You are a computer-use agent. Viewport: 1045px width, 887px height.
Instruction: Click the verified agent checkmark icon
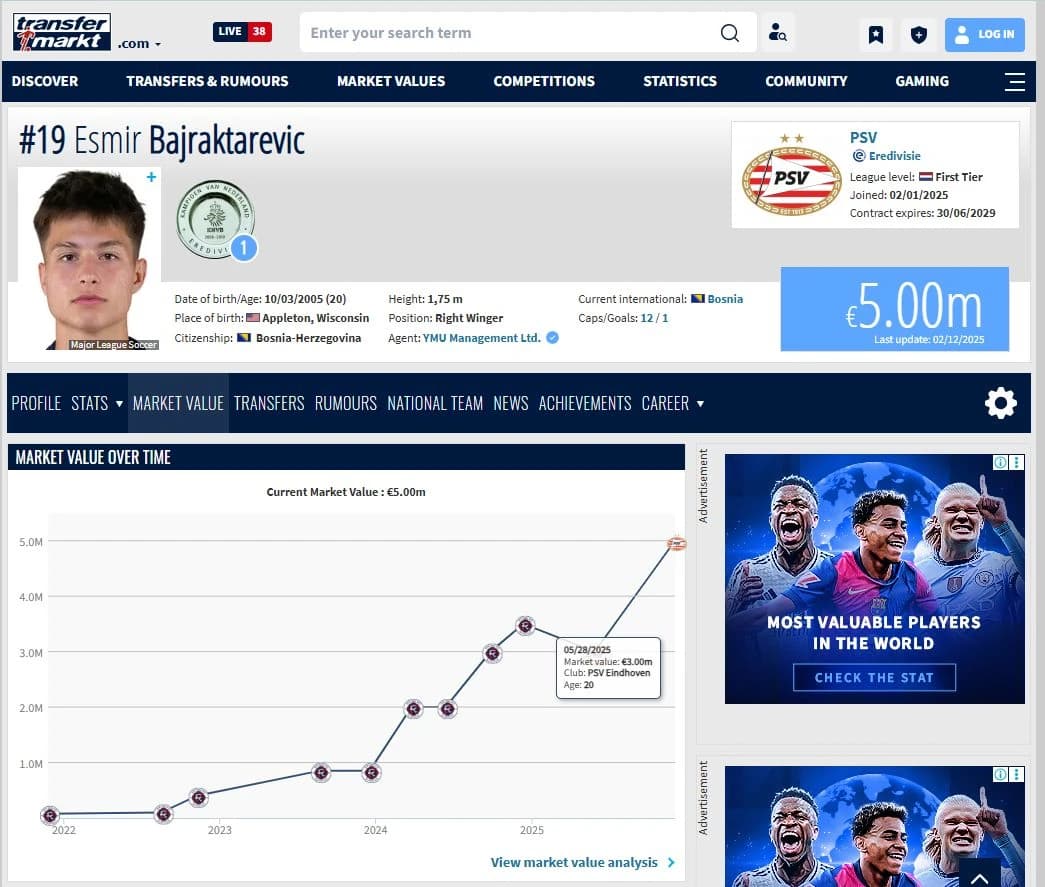[552, 338]
